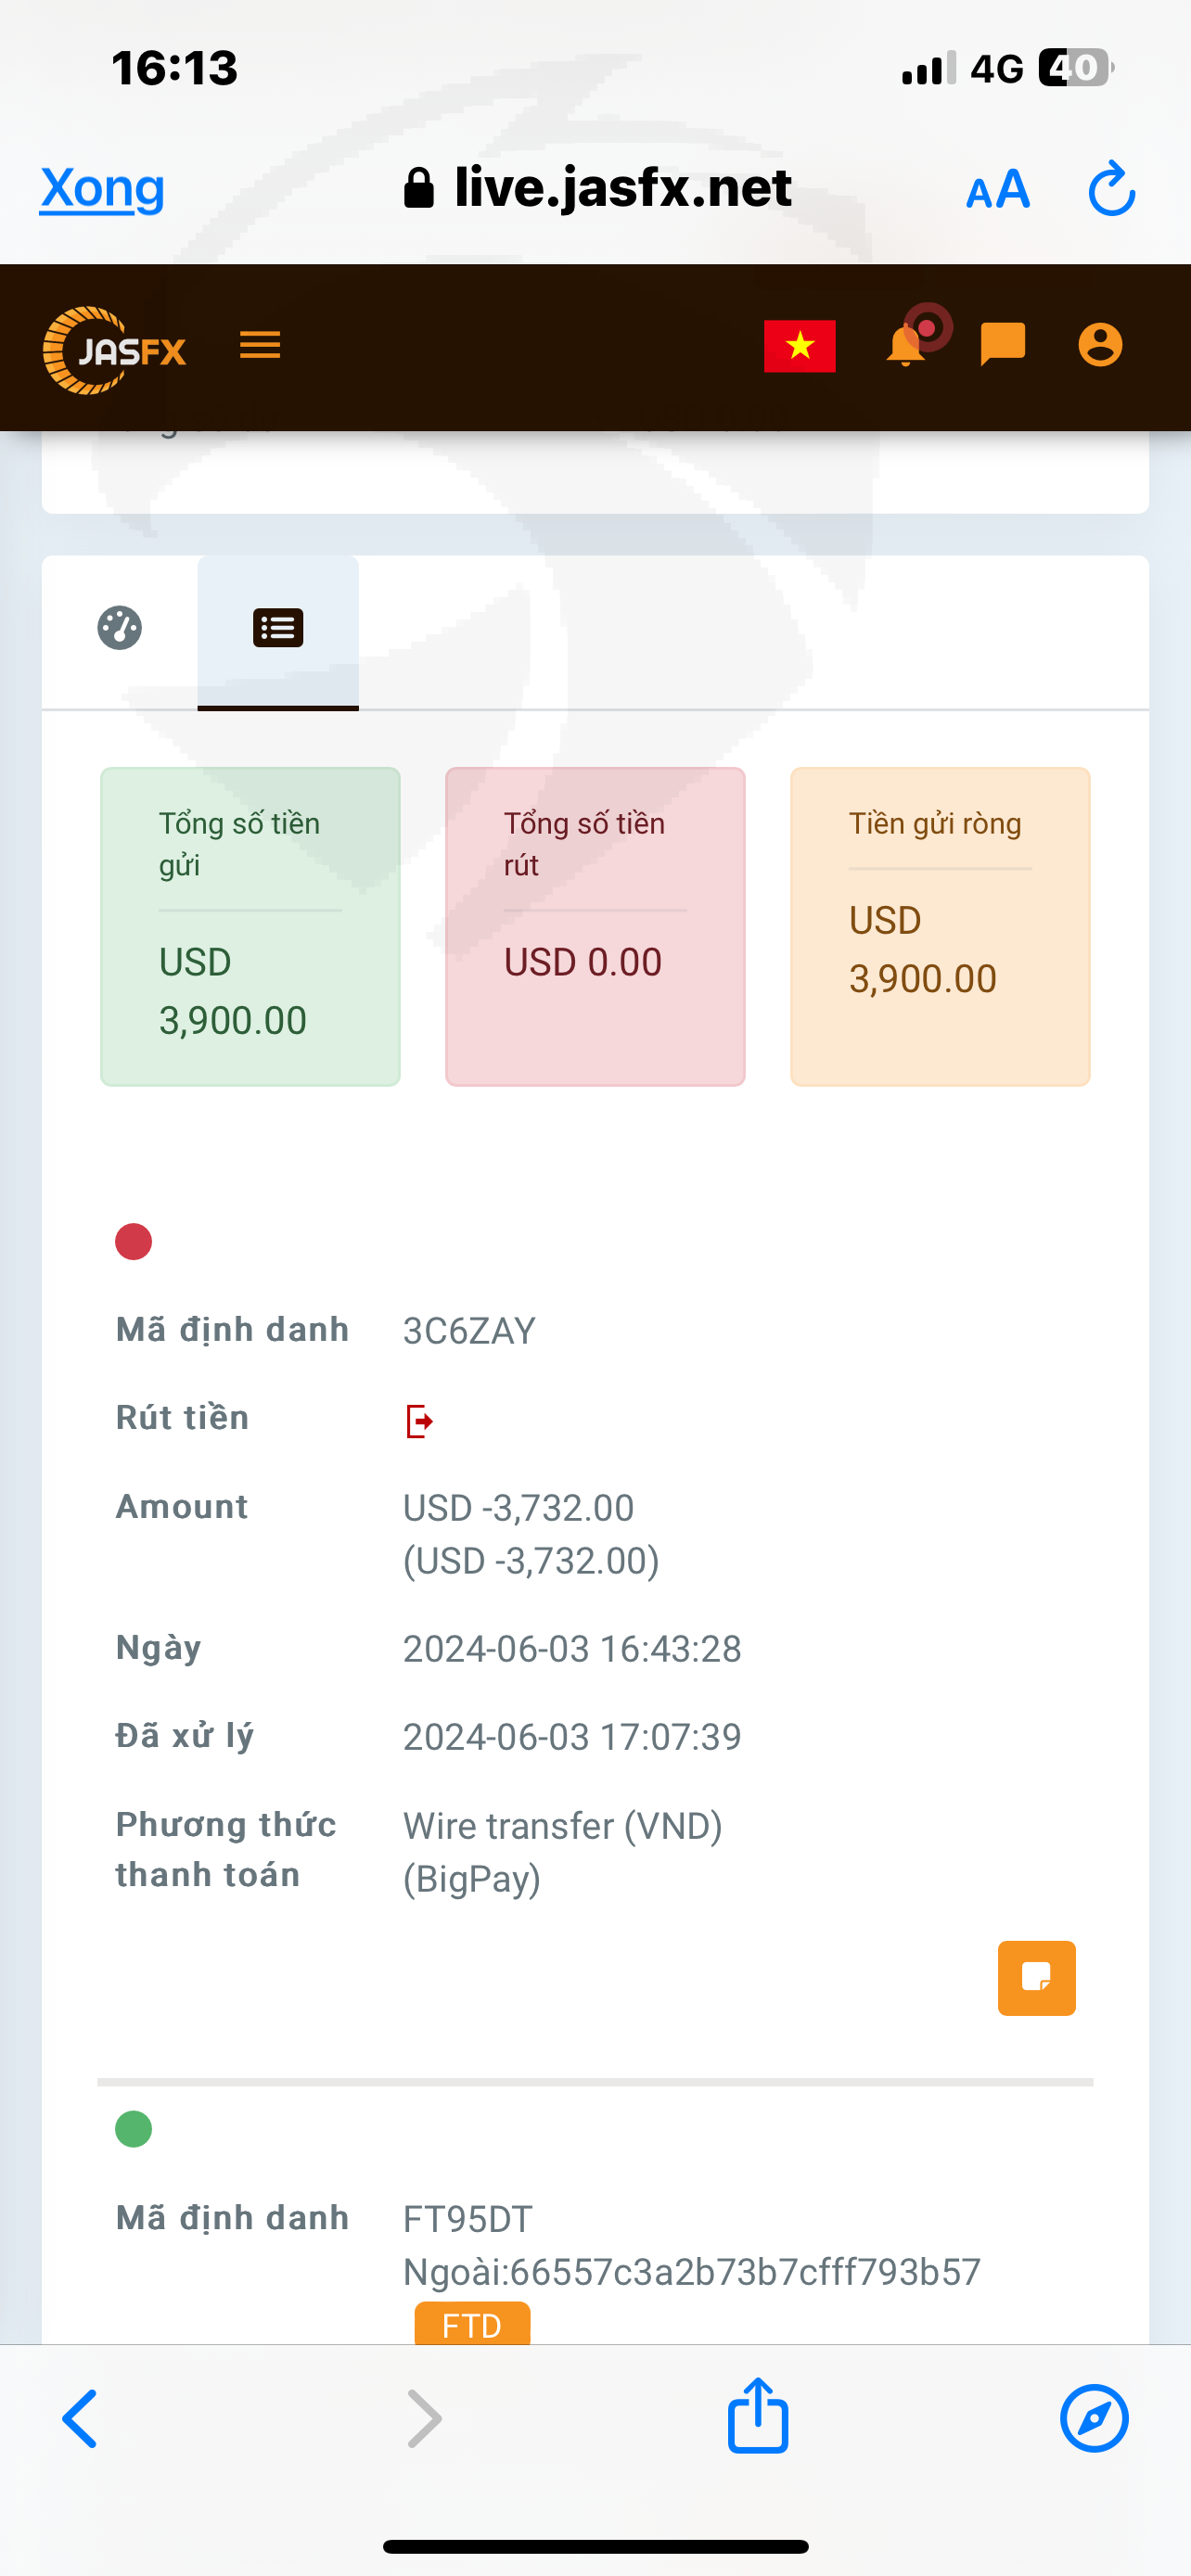Tap the red withdrawal arrow icon
The width and height of the screenshot is (1191, 2576).
[x=419, y=1420]
